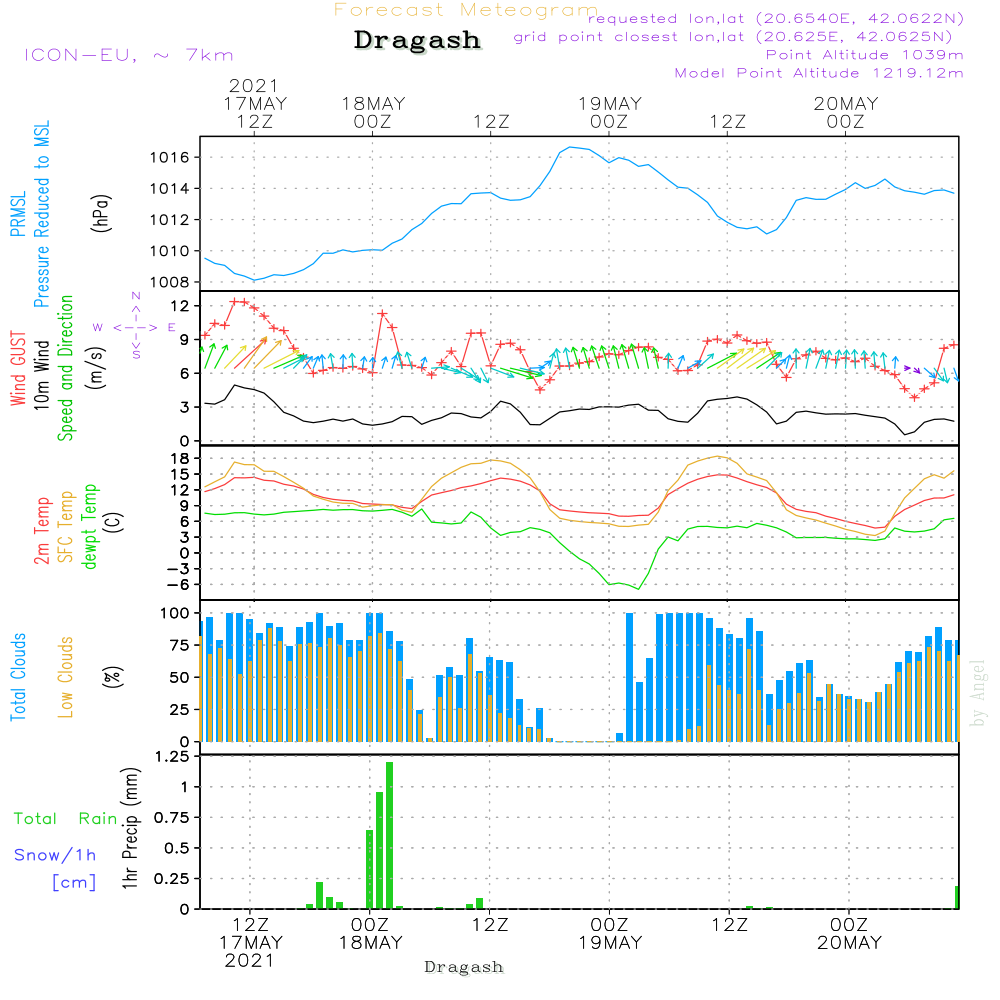Click the 1016 pressure axis value

click(170, 158)
